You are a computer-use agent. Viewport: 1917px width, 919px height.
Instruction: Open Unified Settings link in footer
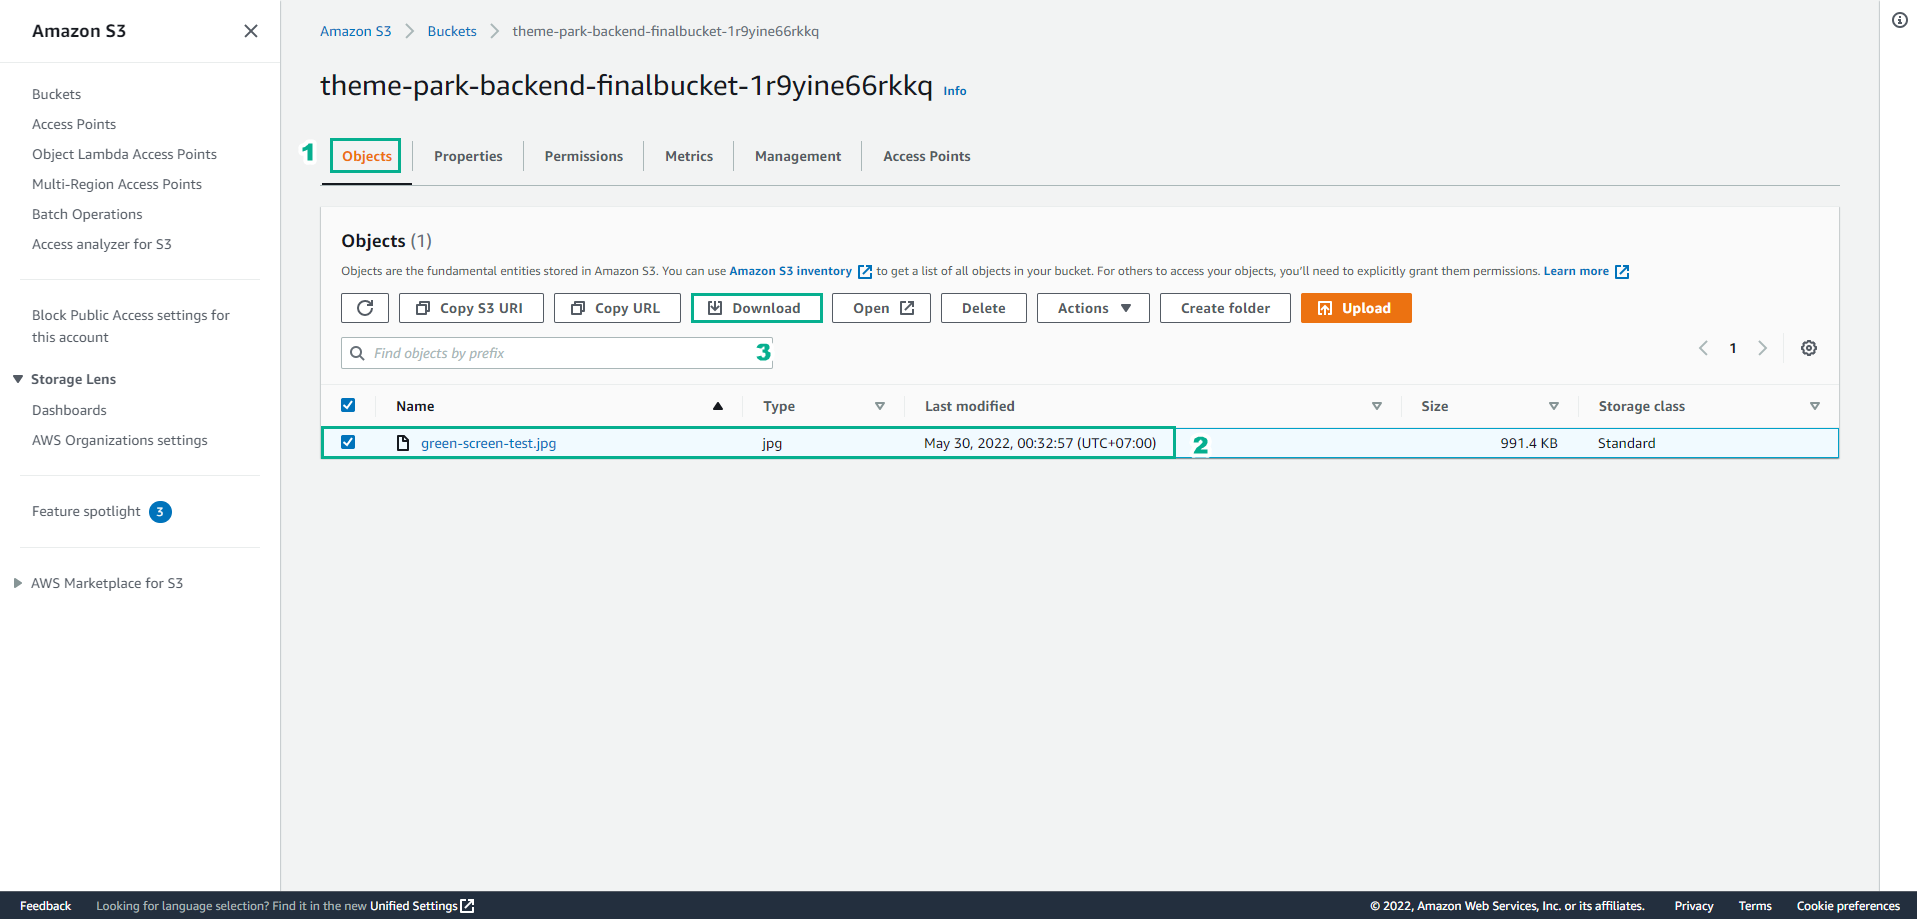[x=413, y=906]
